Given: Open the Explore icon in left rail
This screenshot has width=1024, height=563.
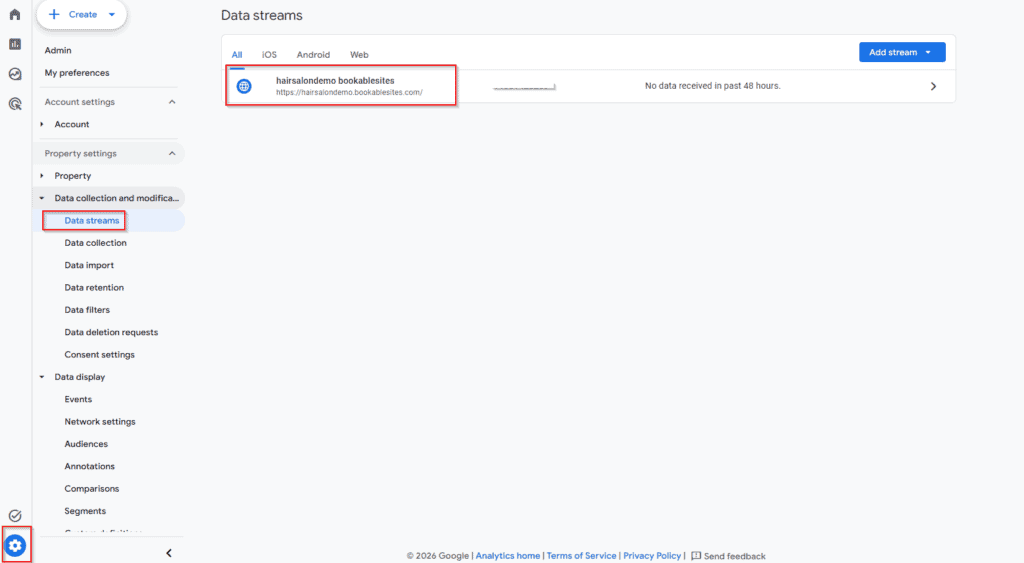Looking at the screenshot, I should 15,74.
